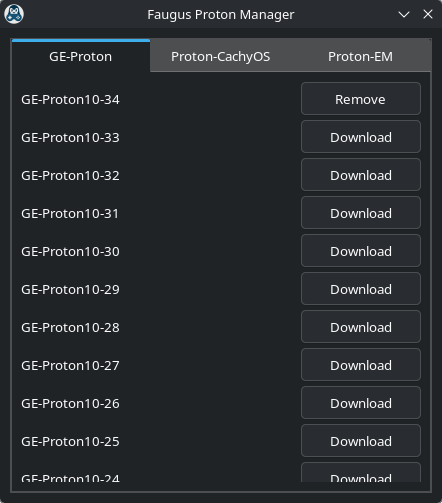
Task: Download GE-Proton10-25
Action: click(361, 441)
